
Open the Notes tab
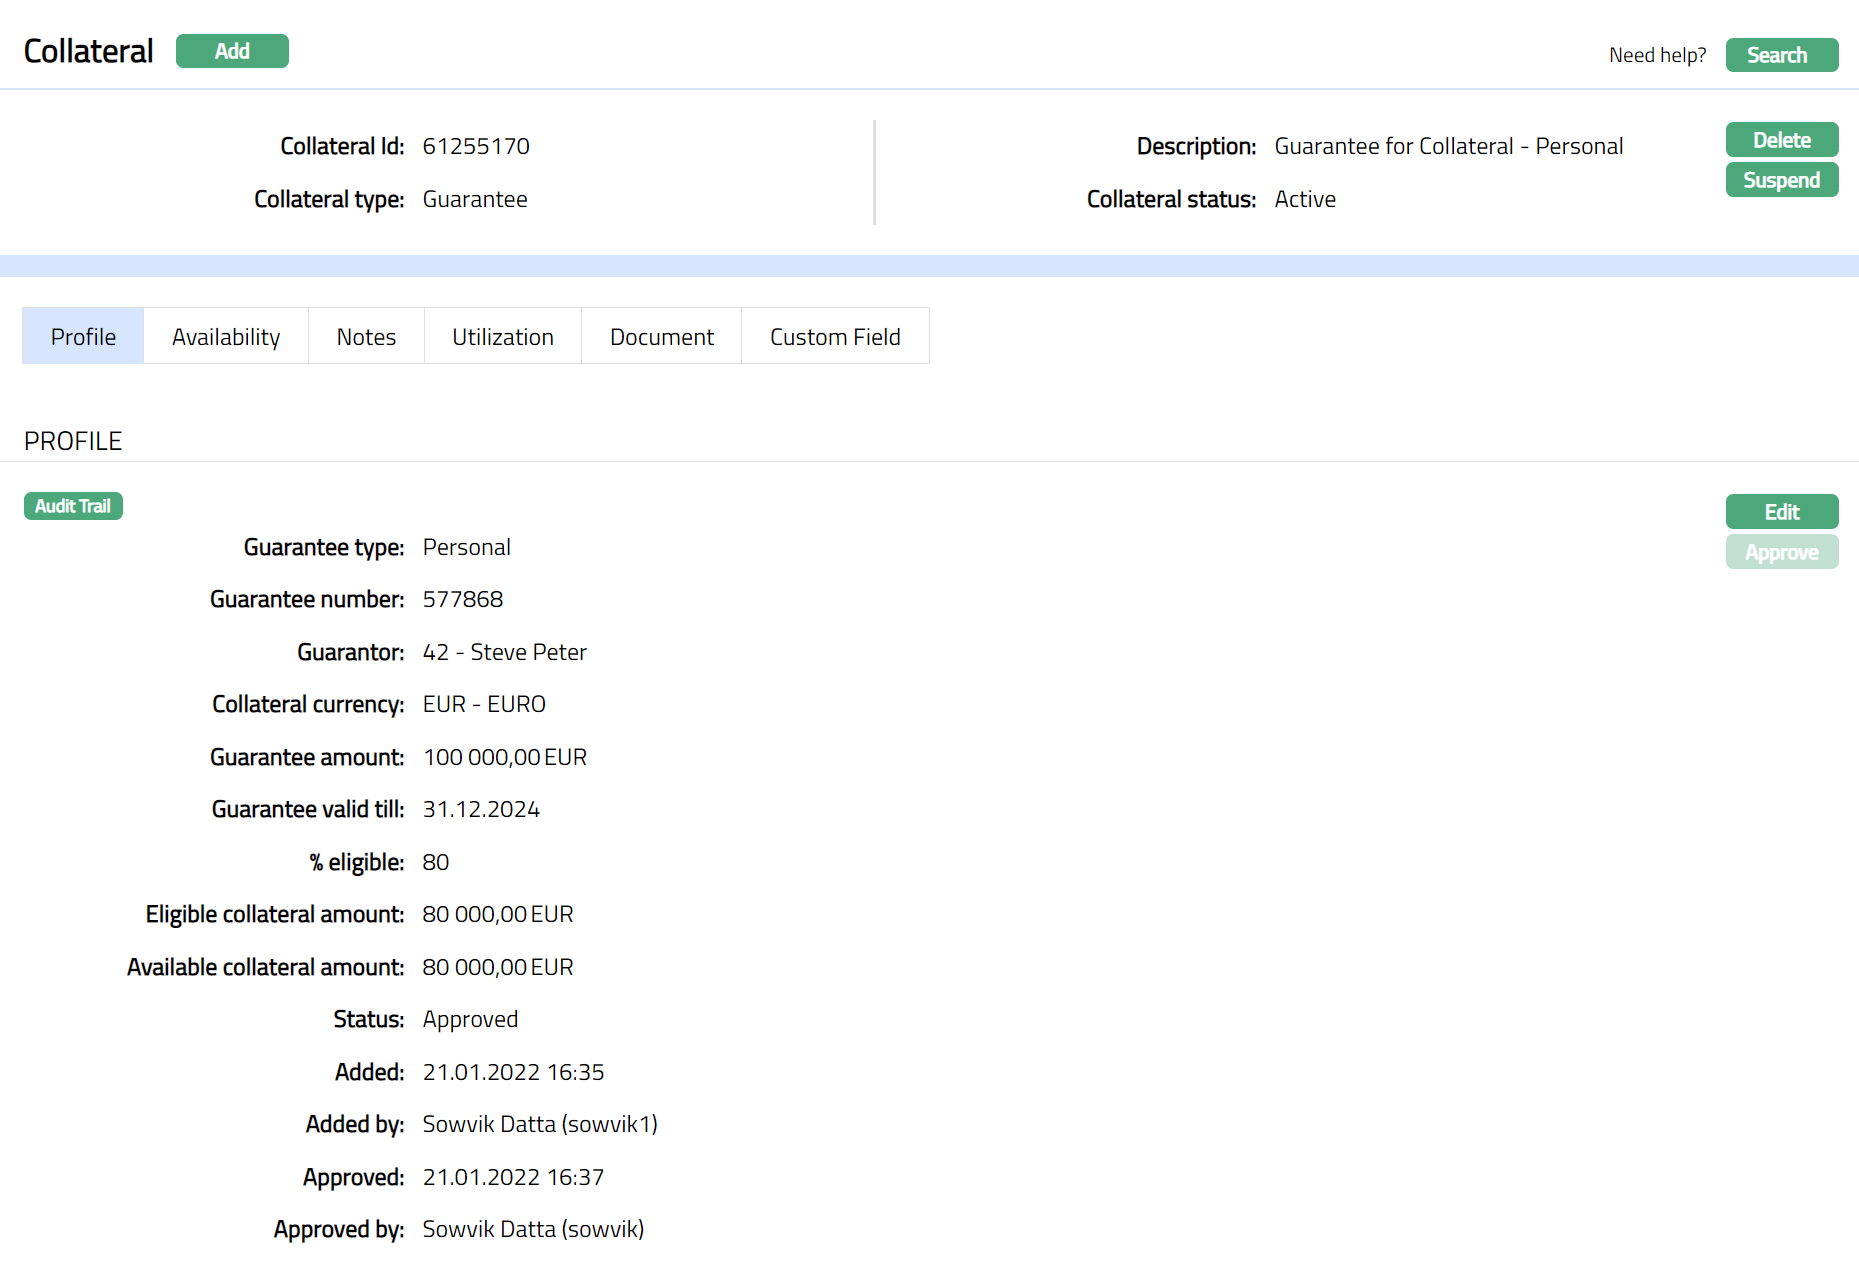tap(366, 337)
